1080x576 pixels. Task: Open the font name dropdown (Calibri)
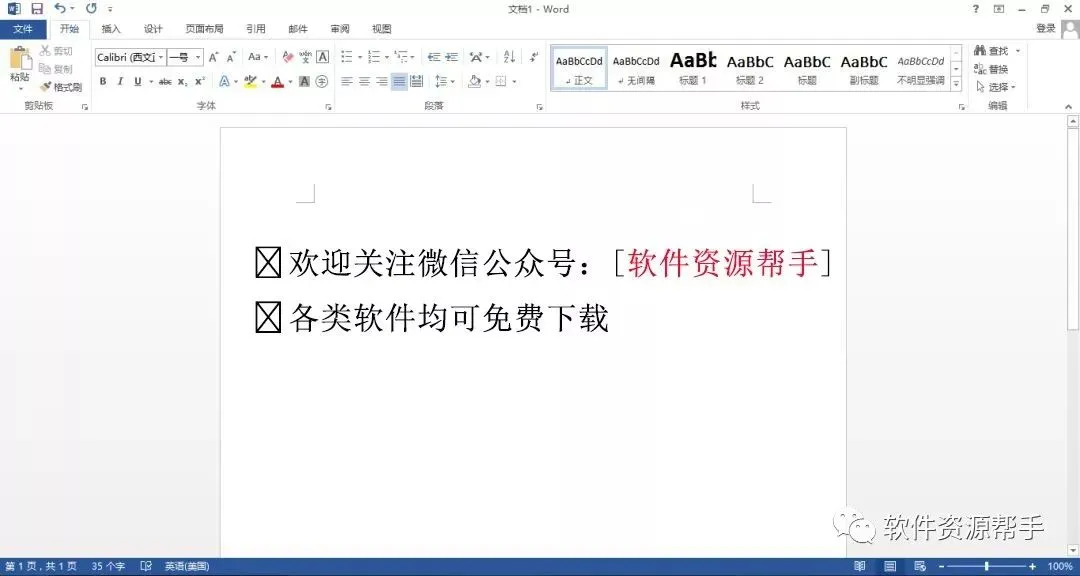pos(161,57)
